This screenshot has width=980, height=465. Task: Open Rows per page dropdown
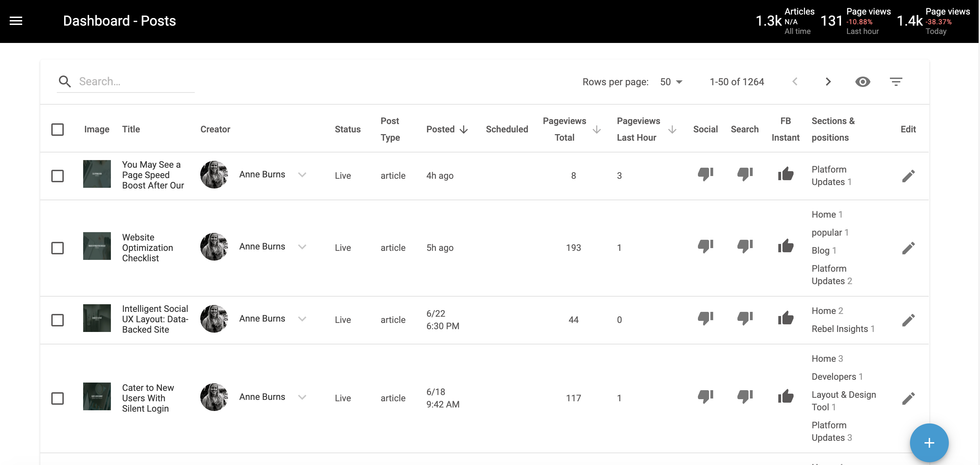[671, 82]
